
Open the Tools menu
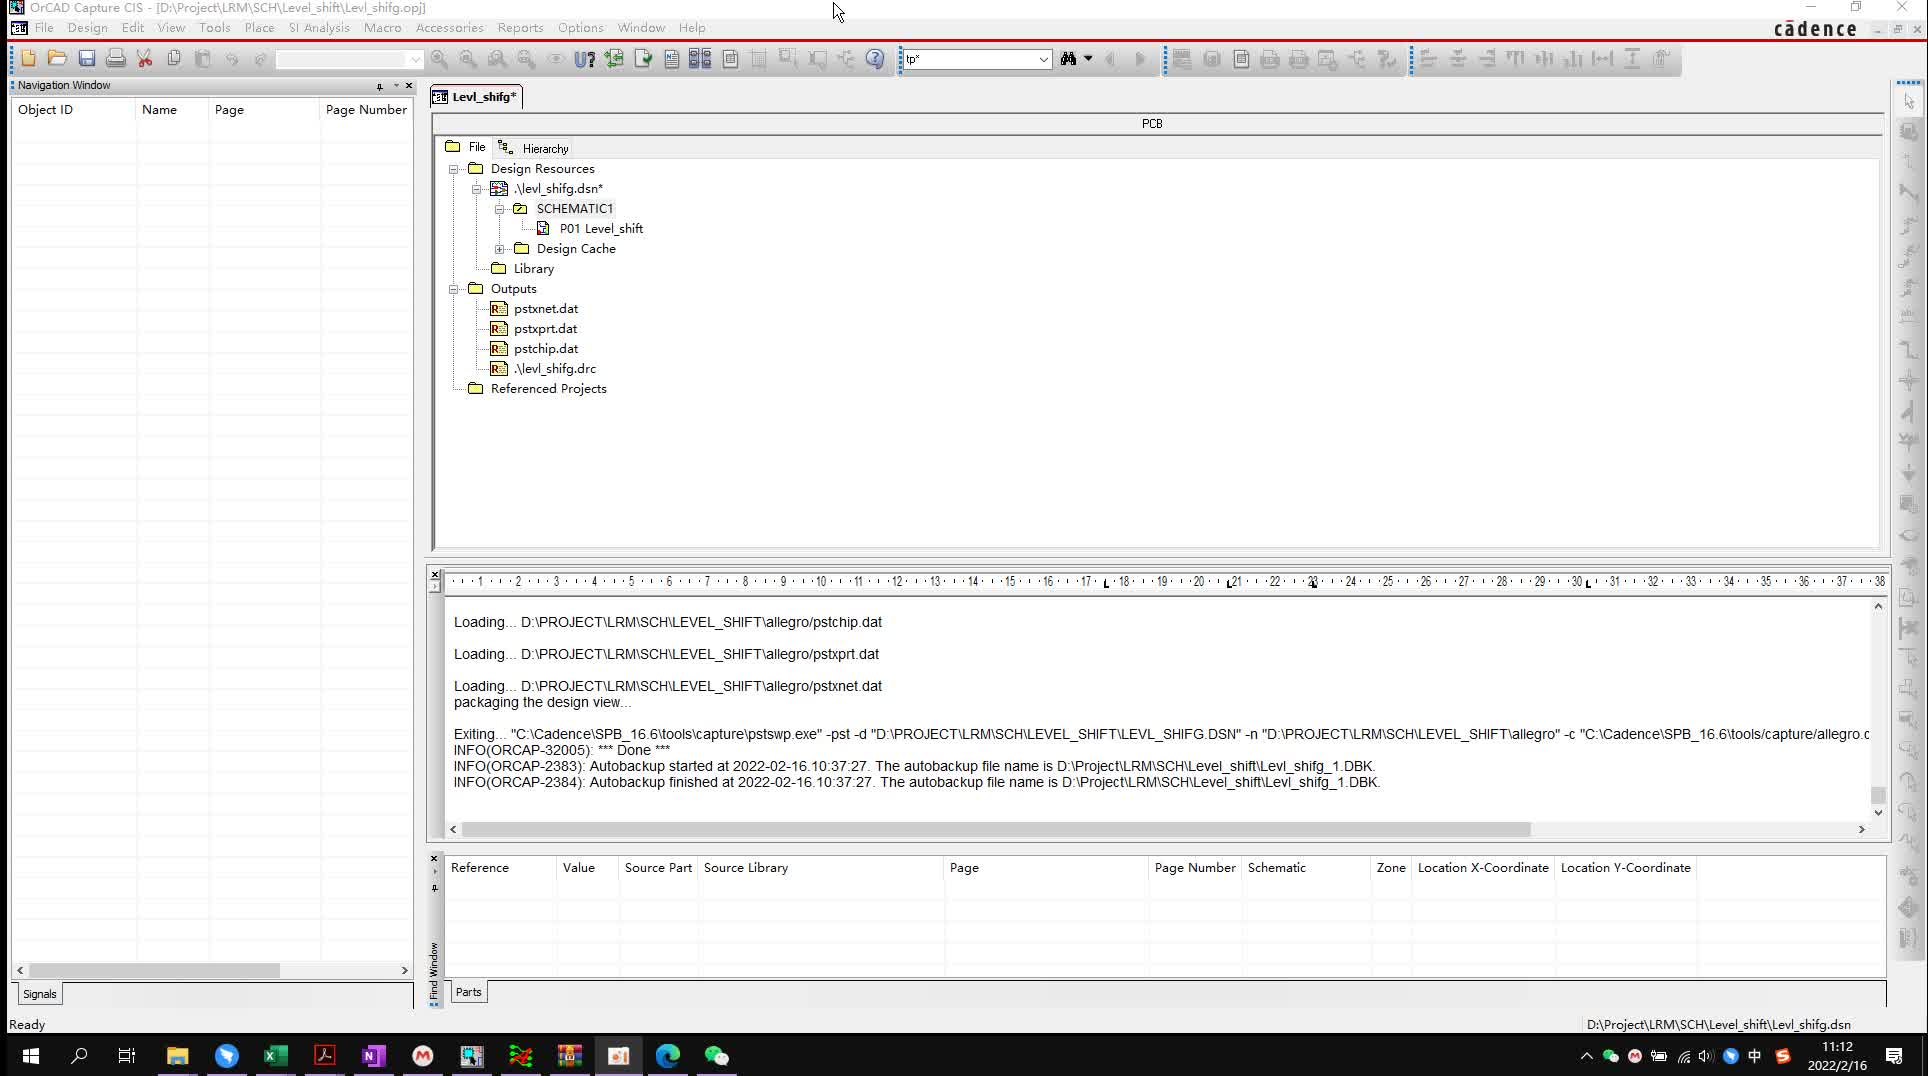[214, 28]
